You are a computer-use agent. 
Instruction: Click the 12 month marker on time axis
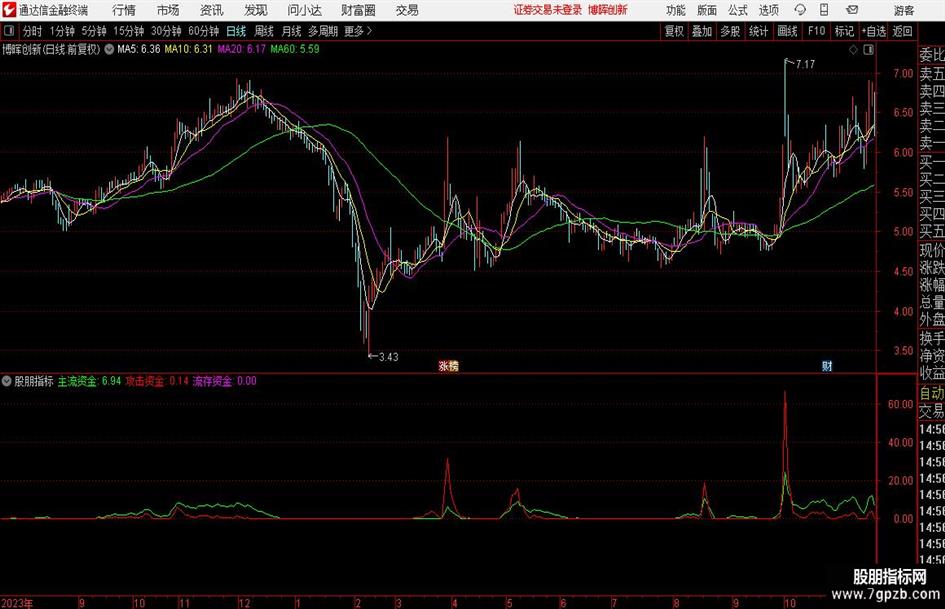(244, 603)
